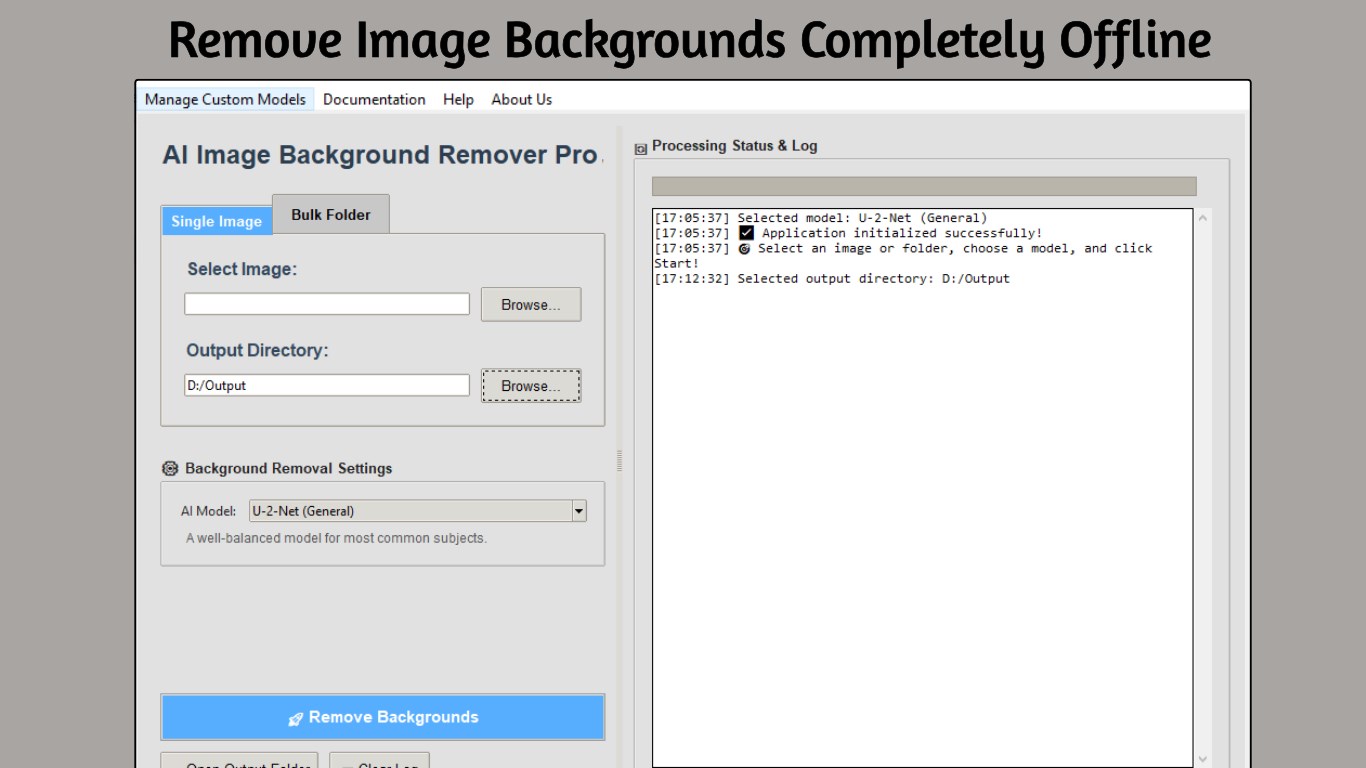Open the About Us menu

pos(521,99)
